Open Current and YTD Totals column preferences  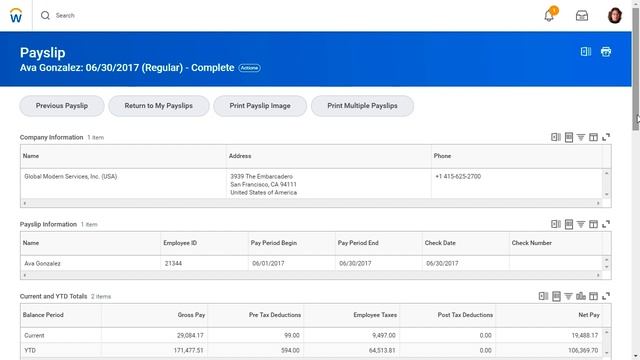[x=593, y=296]
